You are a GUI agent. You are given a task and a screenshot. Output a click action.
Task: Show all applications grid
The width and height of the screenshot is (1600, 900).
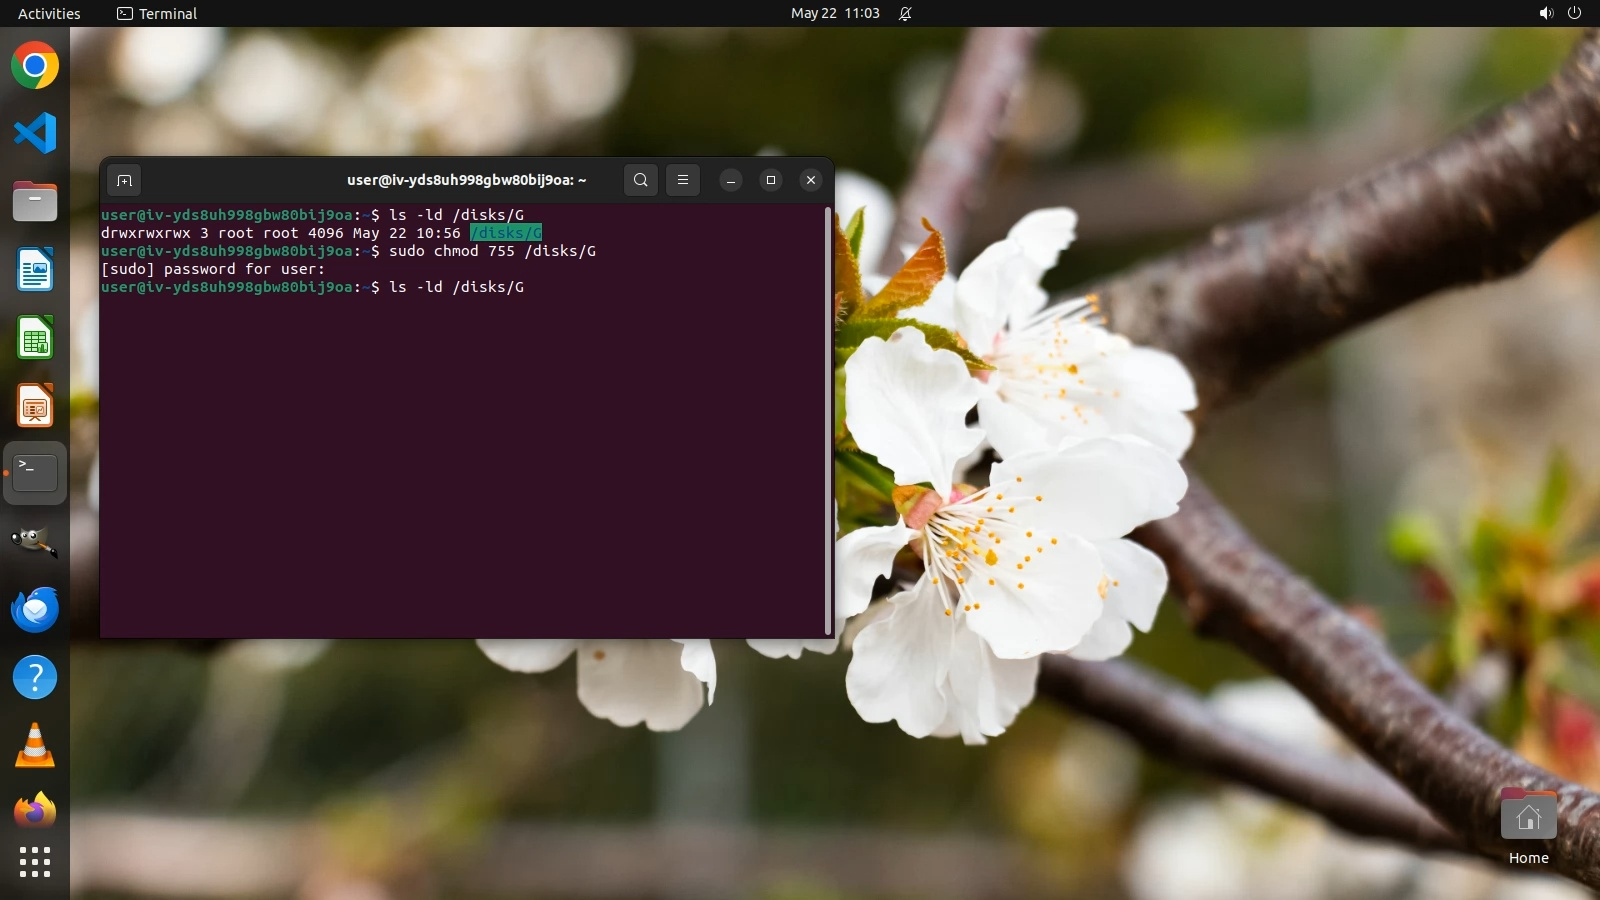pyautogui.click(x=35, y=862)
